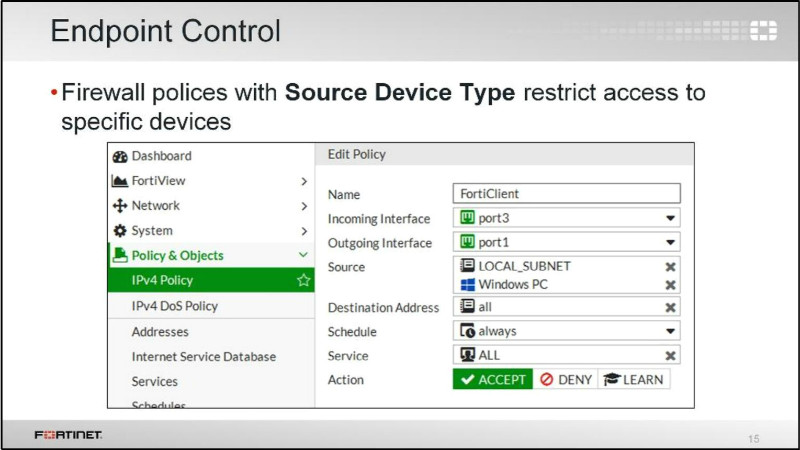Remove all from Destination Address

pos(670,307)
